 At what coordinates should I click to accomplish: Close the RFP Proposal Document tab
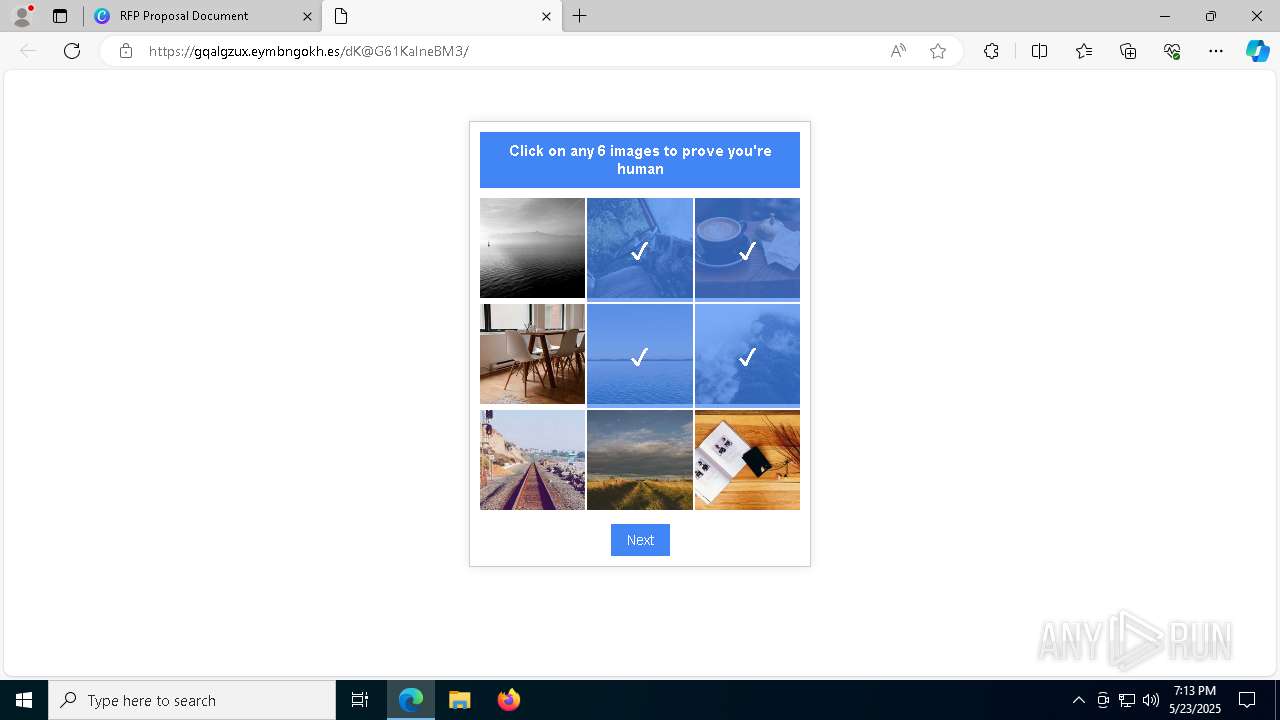click(x=307, y=16)
